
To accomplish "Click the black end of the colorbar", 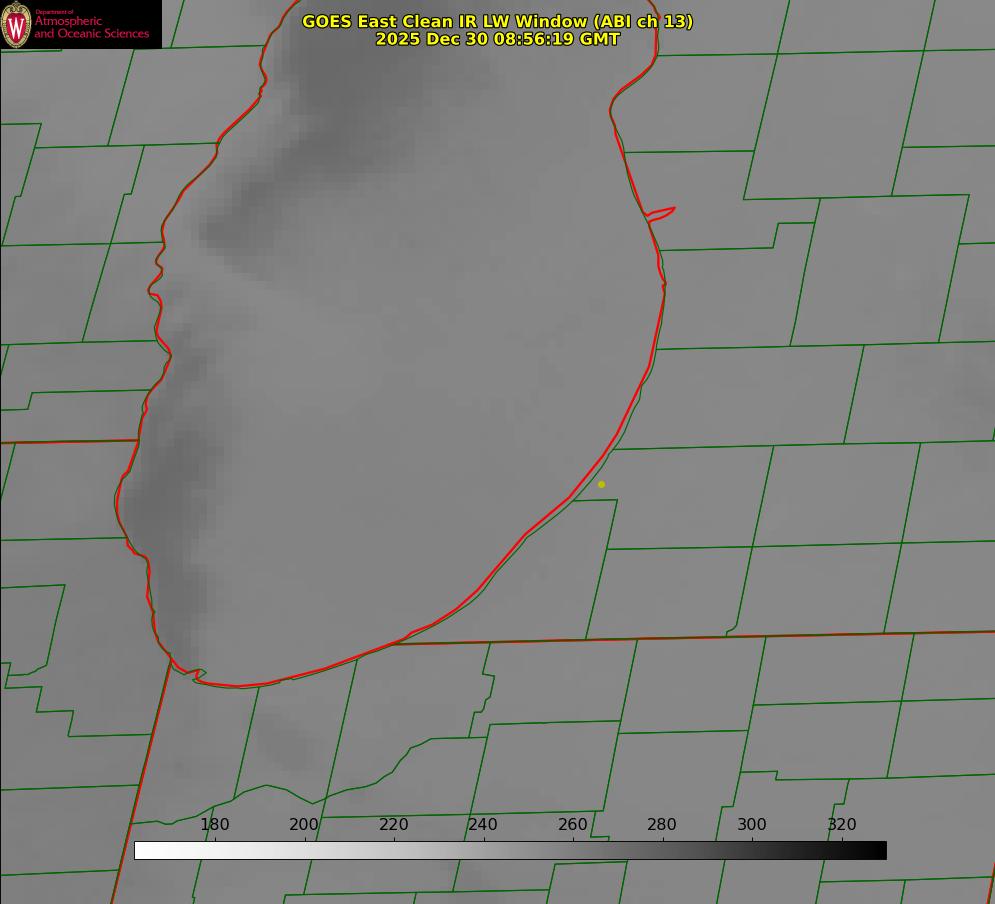I will pyautogui.click(x=879, y=850).
